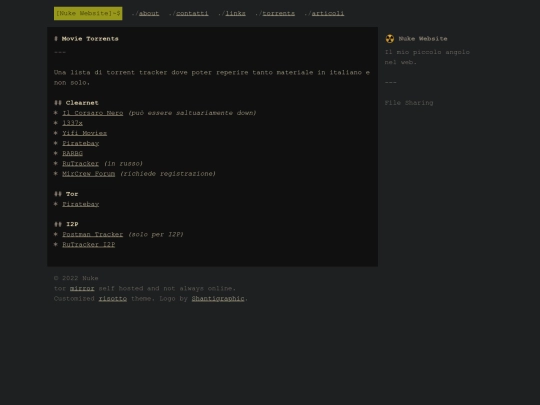Click the [Nuke Website]-$ logo button

[x=88, y=13]
